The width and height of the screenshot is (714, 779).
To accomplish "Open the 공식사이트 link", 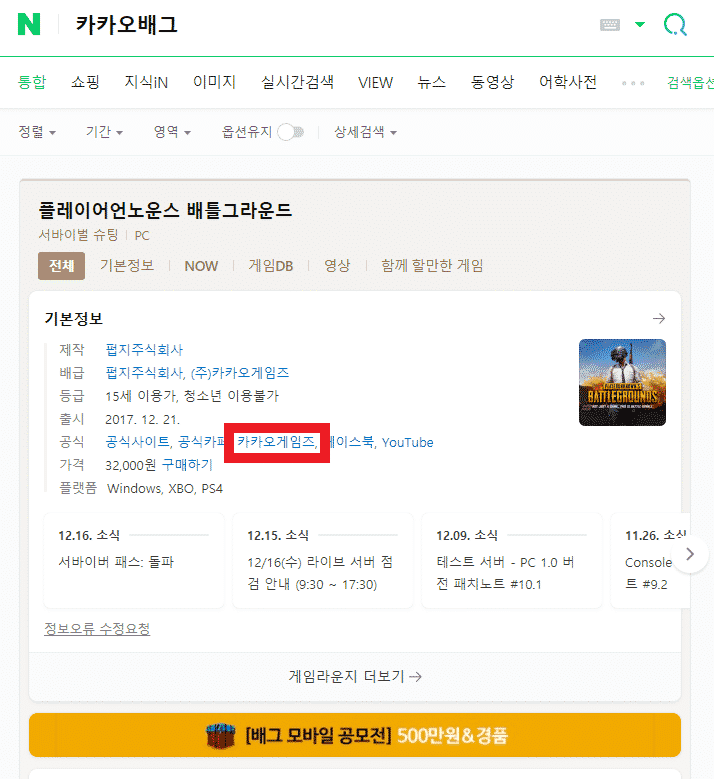I will coord(138,442).
